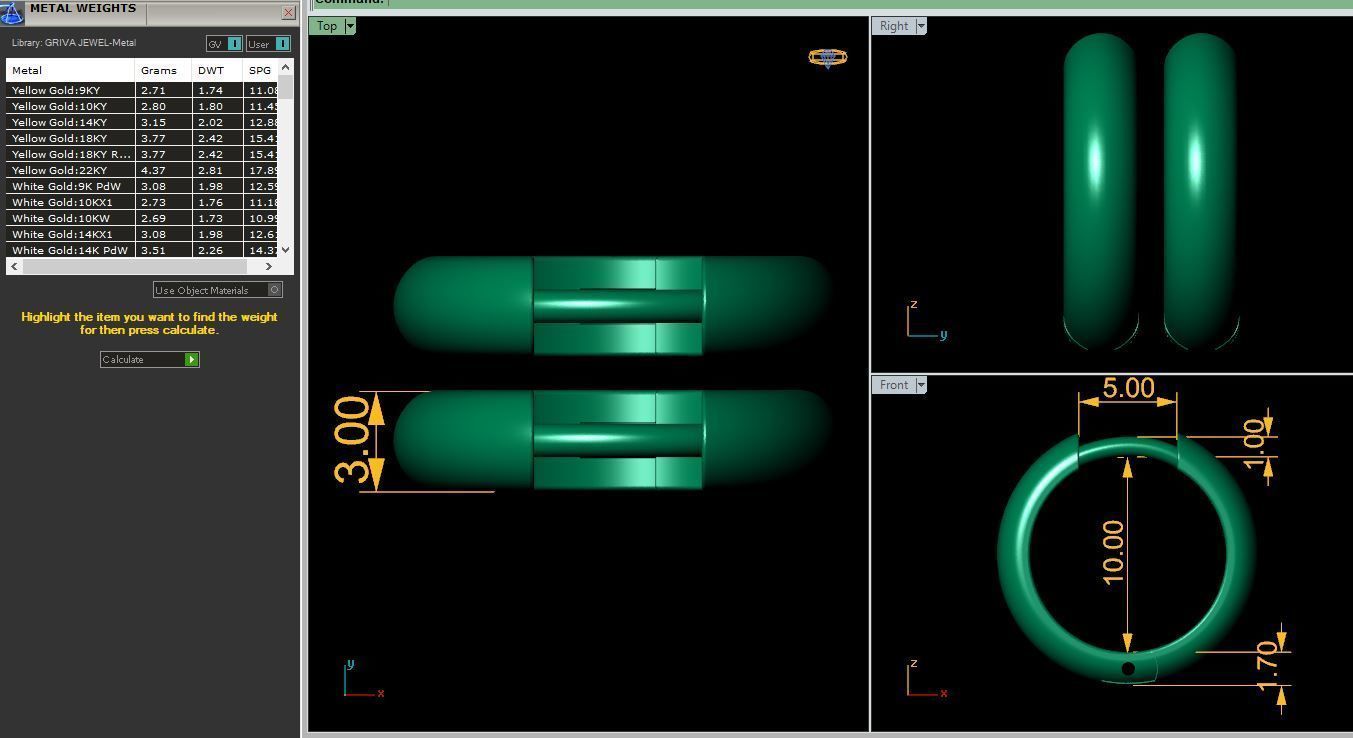
Task: Click the scroll left arrow of metal table
Action: click(14, 266)
